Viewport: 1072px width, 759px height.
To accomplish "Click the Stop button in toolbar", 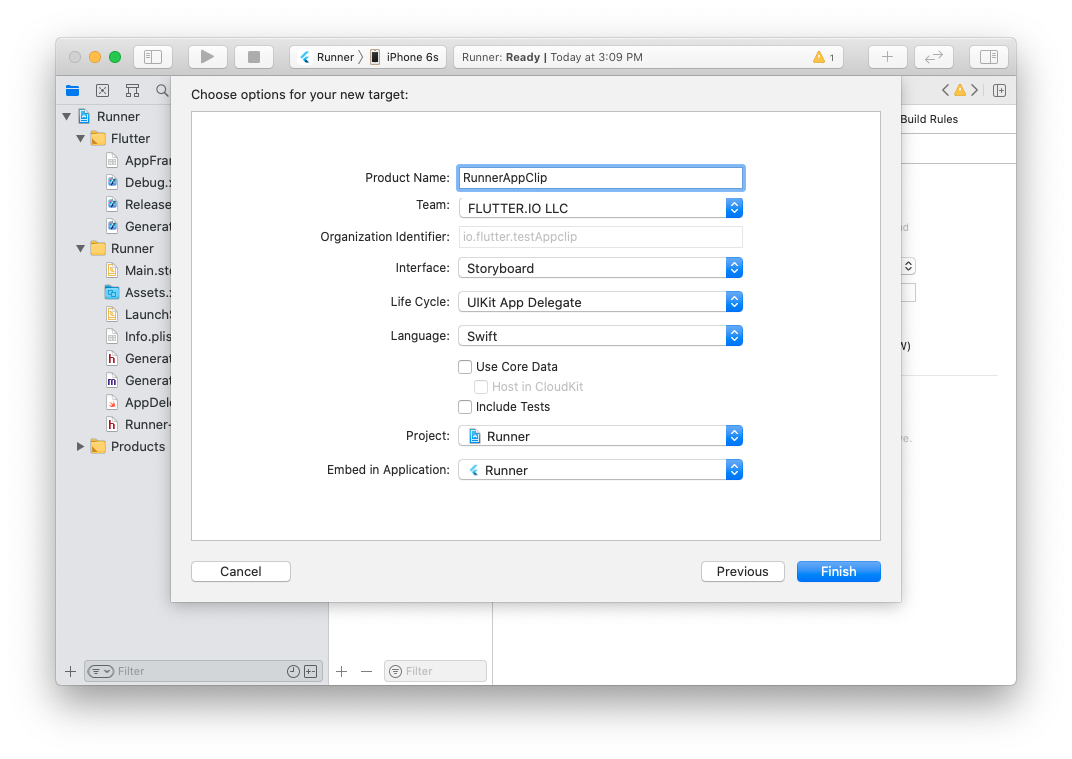I will coord(254,57).
